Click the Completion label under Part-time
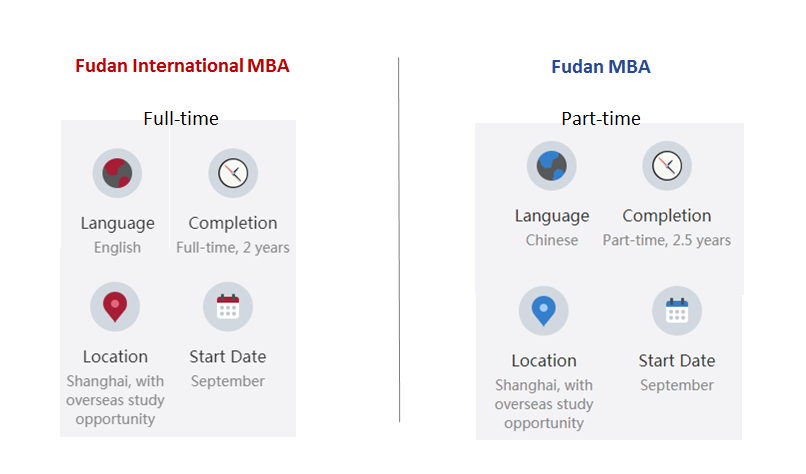The height and width of the screenshot is (474, 806). tap(667, 216)
